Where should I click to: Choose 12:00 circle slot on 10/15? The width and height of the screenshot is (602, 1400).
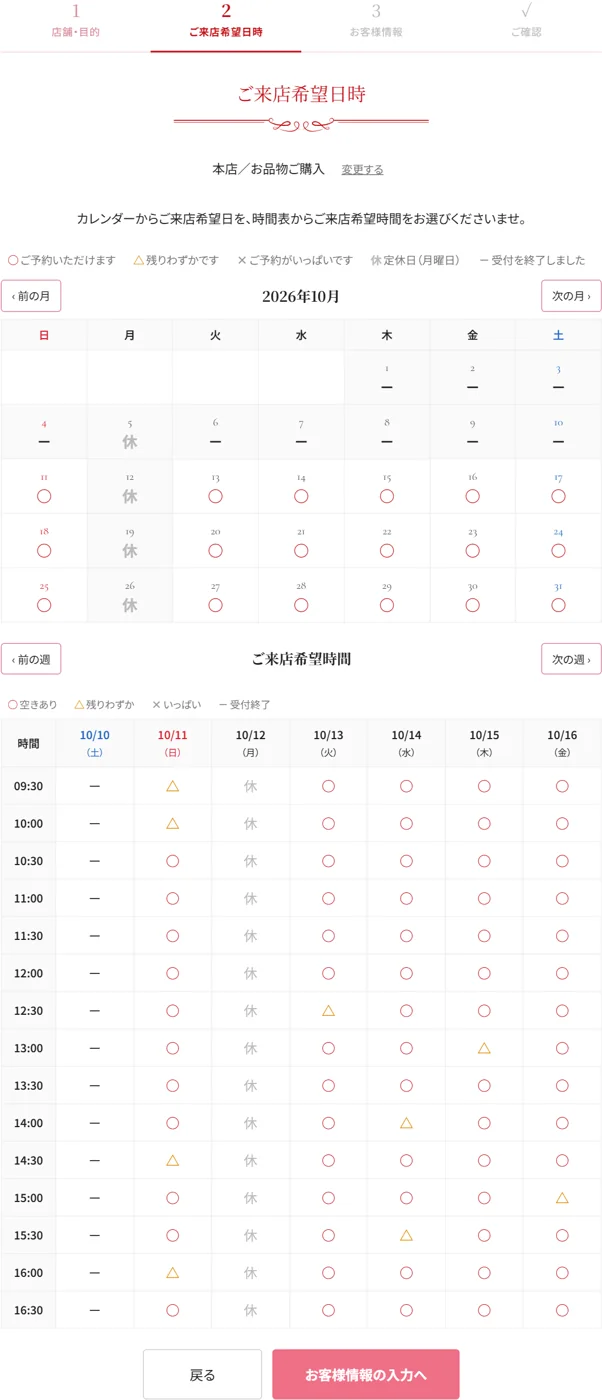[x=484, y=973]
